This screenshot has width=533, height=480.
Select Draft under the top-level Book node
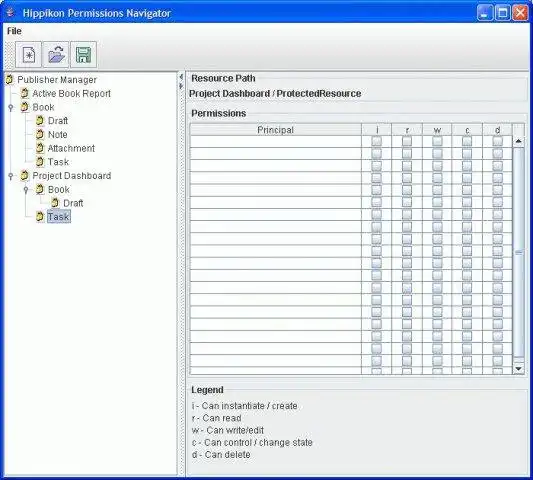click(58, 121)
